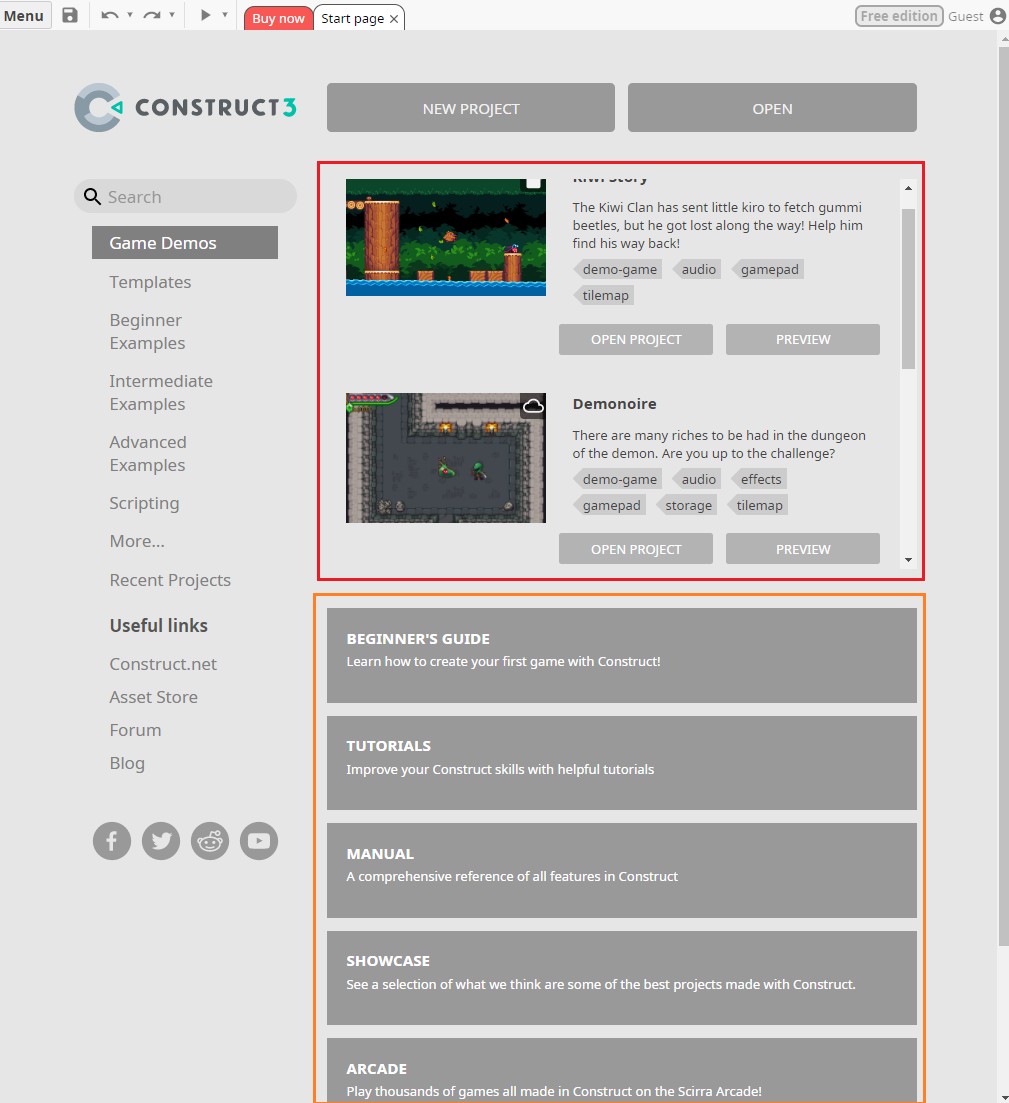Screen dimensions: 1009x1103
Task: Click Demonoire demo-game tag
Action: point(618,479)
